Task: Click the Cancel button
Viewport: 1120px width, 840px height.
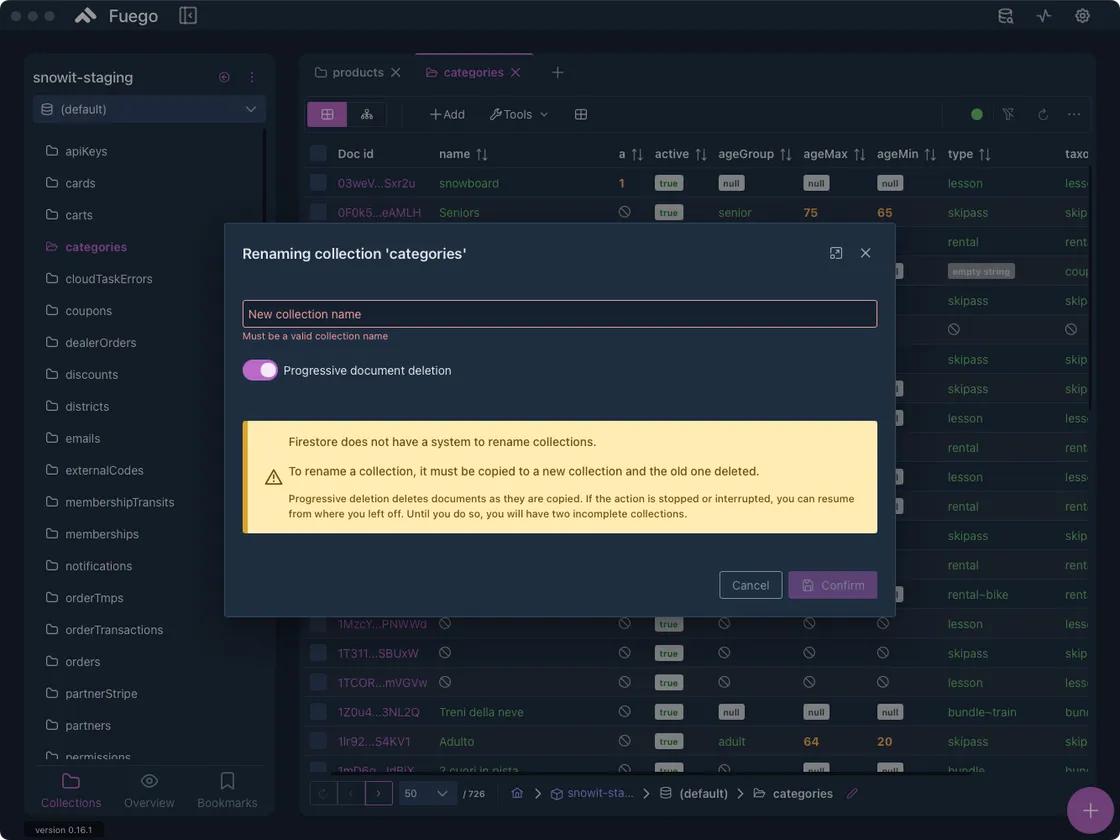Action: [750, 585]
